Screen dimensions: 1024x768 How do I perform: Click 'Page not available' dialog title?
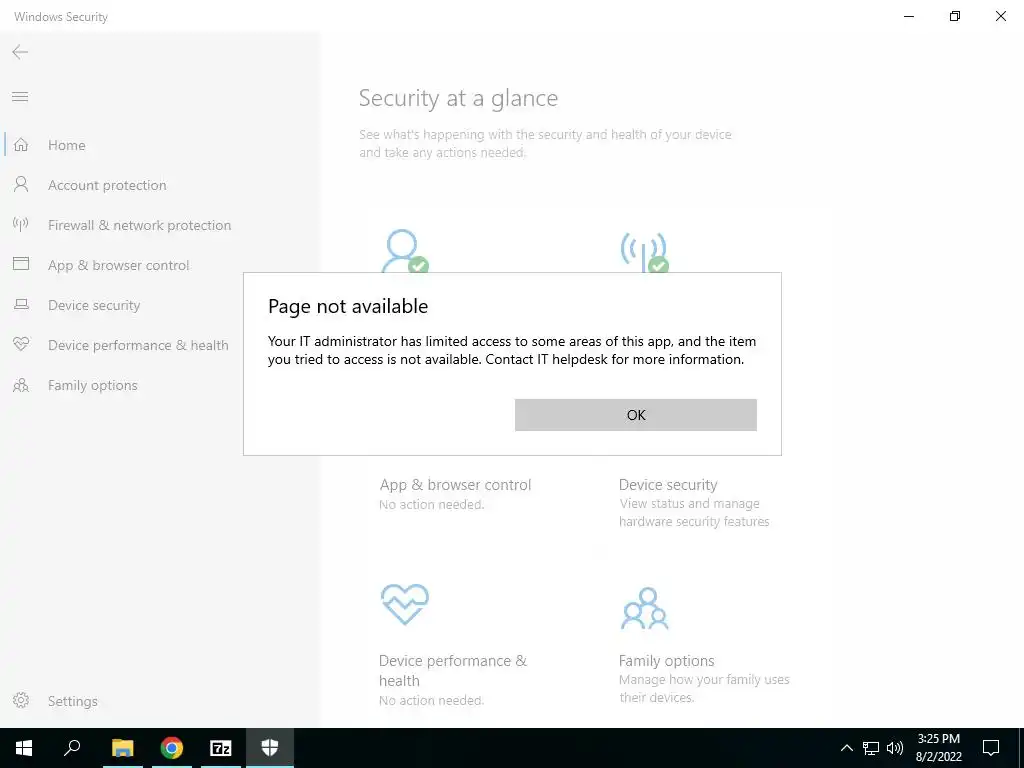347,306
